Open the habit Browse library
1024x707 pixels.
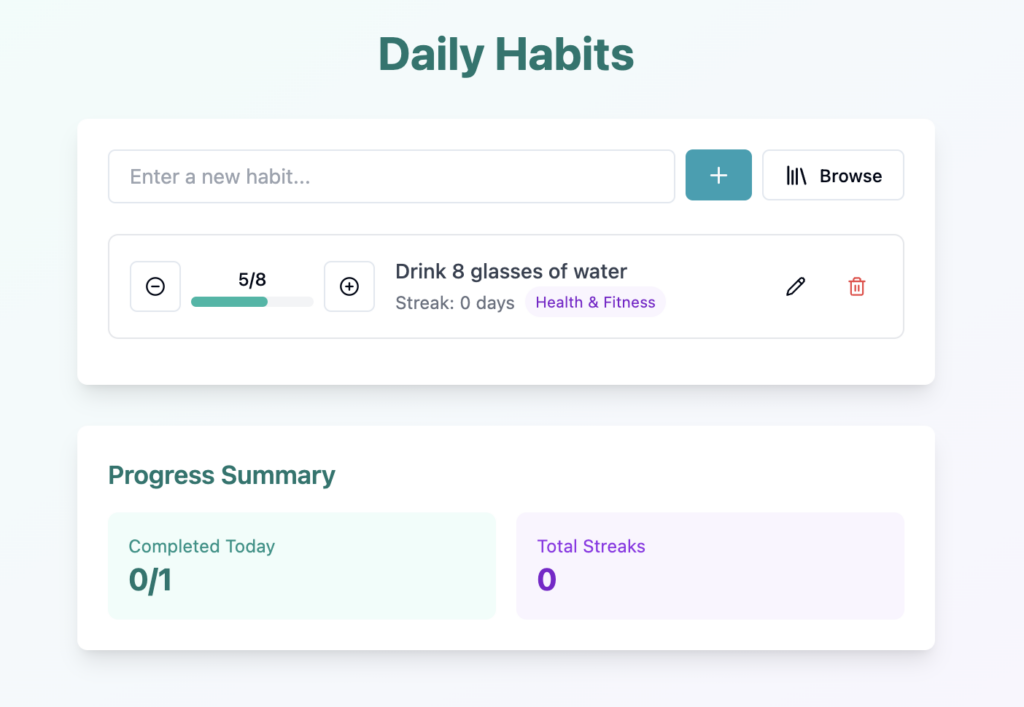click(x=833, y=175)
